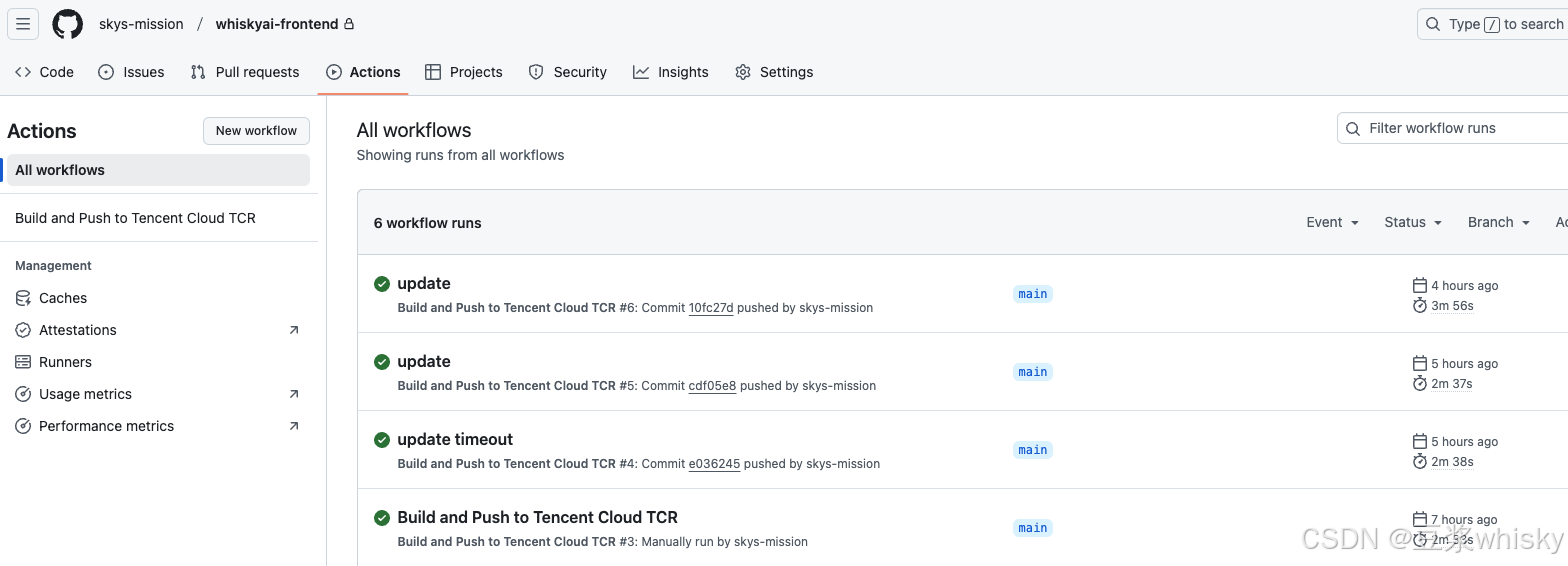Image resolution: width=1568 pixels, height=566 pixels.
Task: Open commit cdf05e8 link
Action: pyautogui.click(x=712, y=386)
